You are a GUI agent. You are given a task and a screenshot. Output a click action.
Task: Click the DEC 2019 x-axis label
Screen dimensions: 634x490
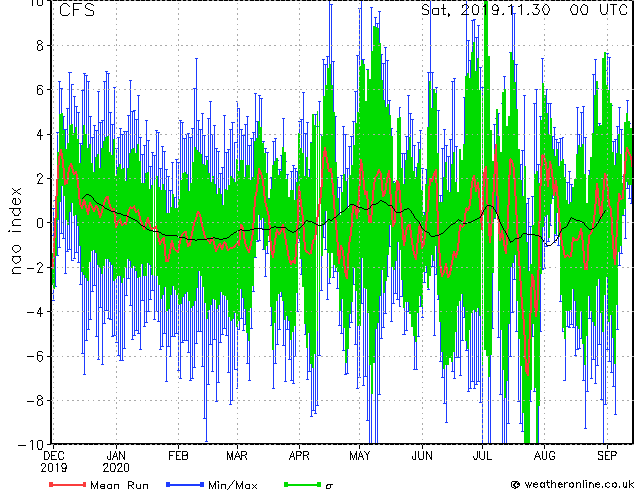coord(53,462)
